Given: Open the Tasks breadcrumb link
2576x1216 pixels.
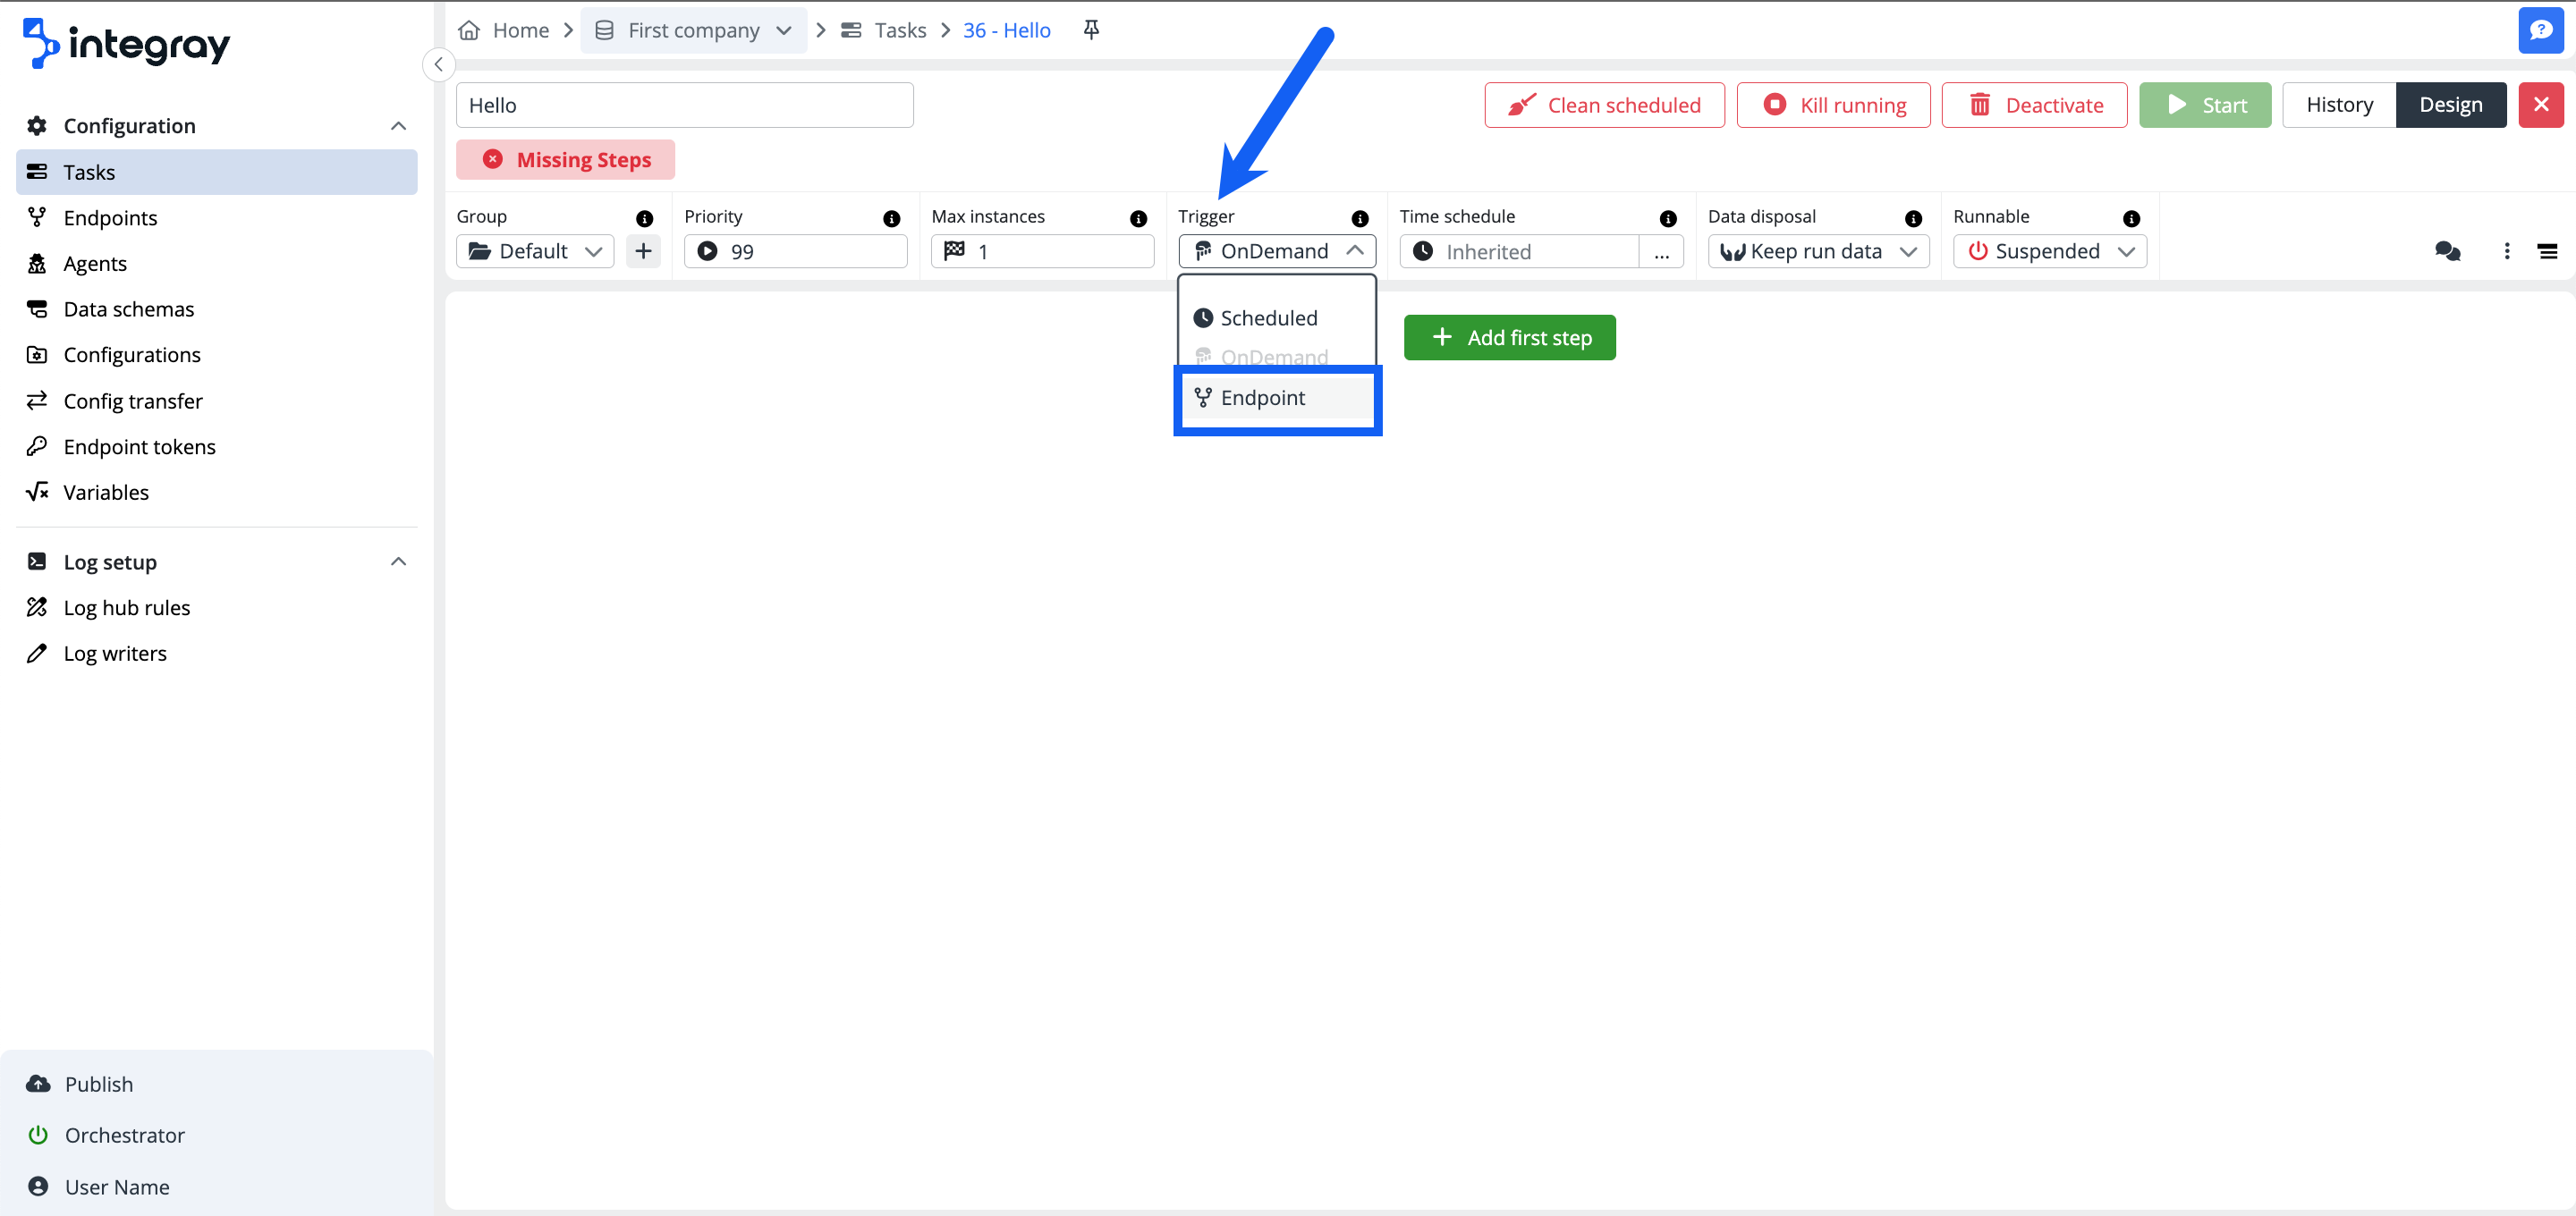Looking at the screenshot, I should coord(899,30).
